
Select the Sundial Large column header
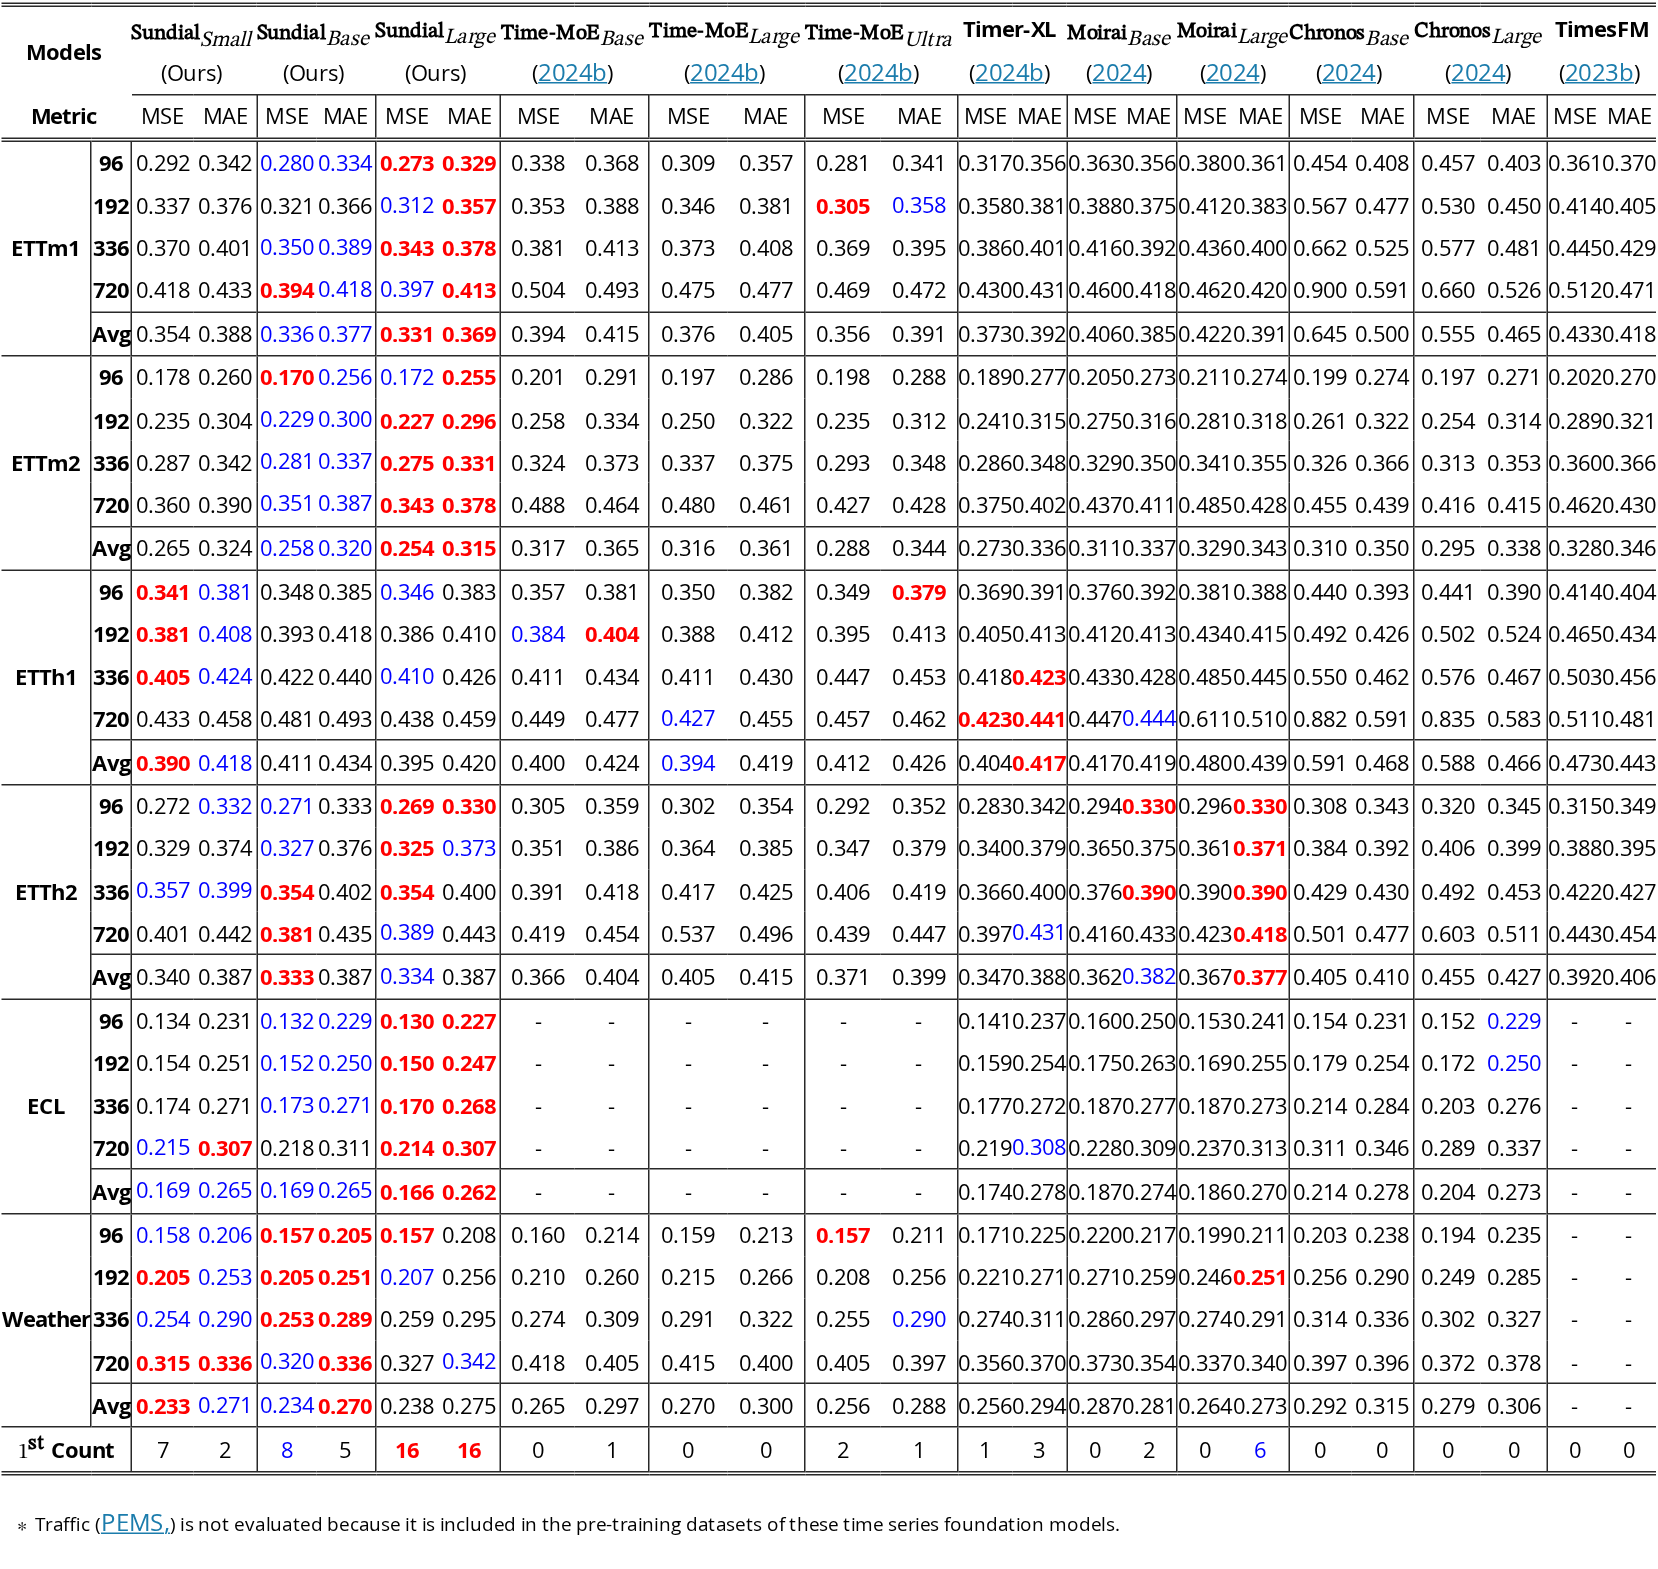(435, 35)
